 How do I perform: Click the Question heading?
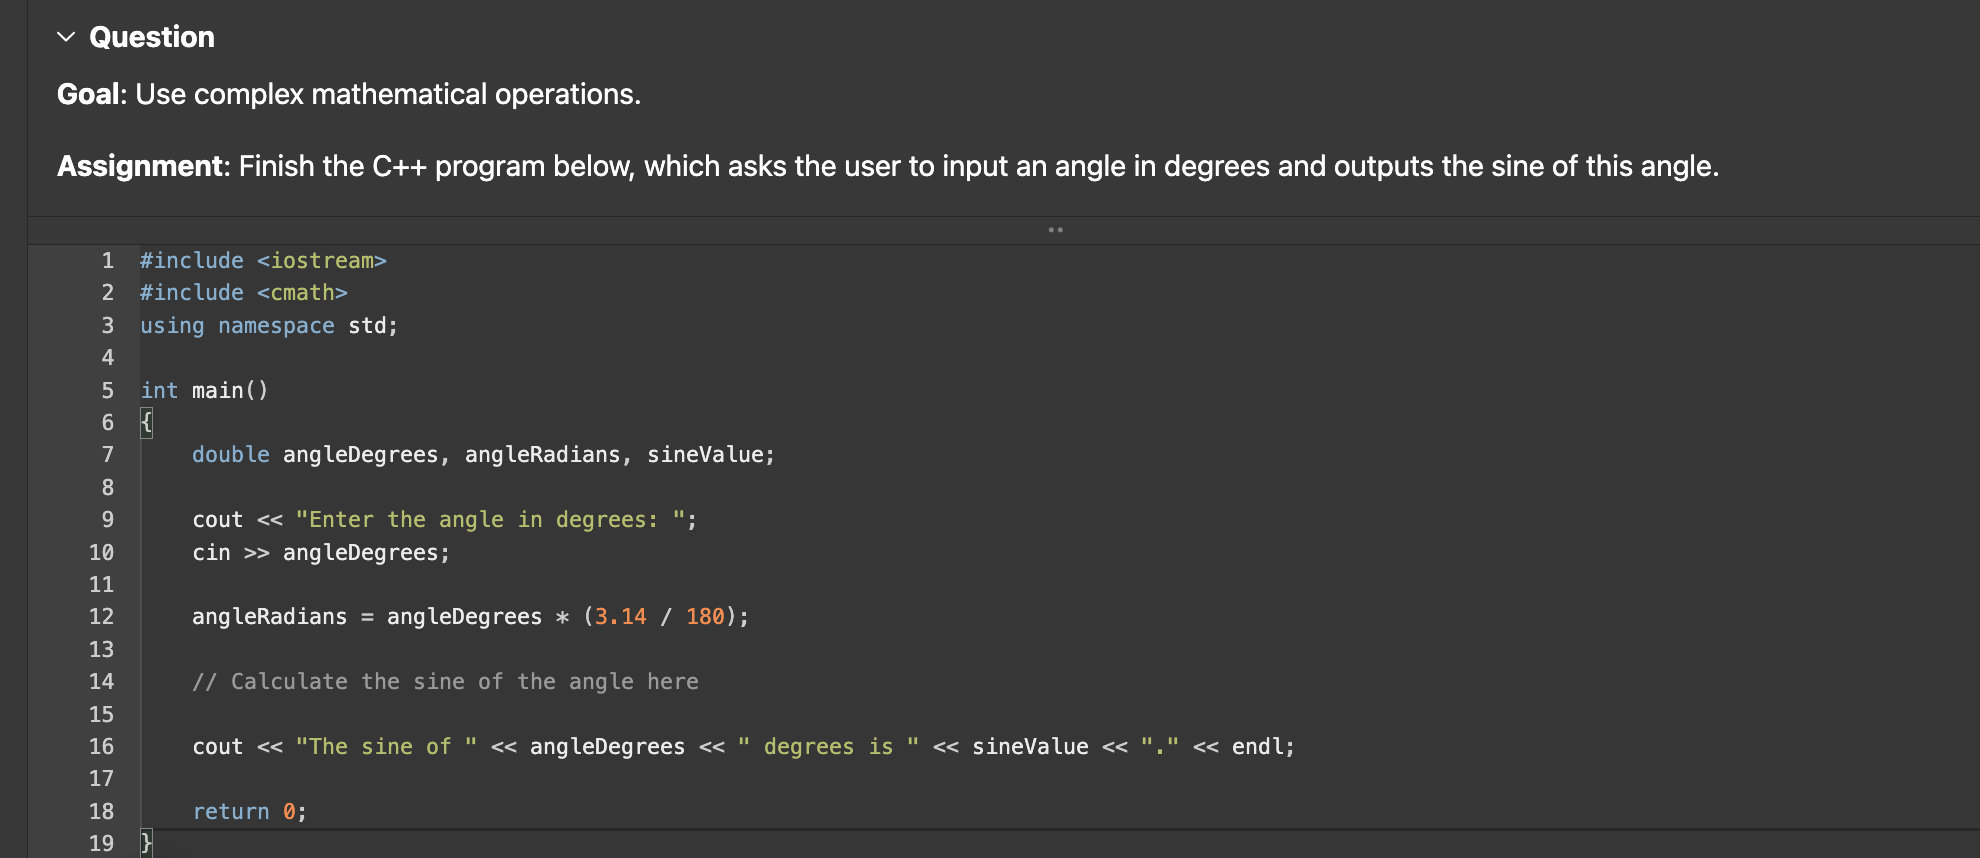[x=152, y=37]
